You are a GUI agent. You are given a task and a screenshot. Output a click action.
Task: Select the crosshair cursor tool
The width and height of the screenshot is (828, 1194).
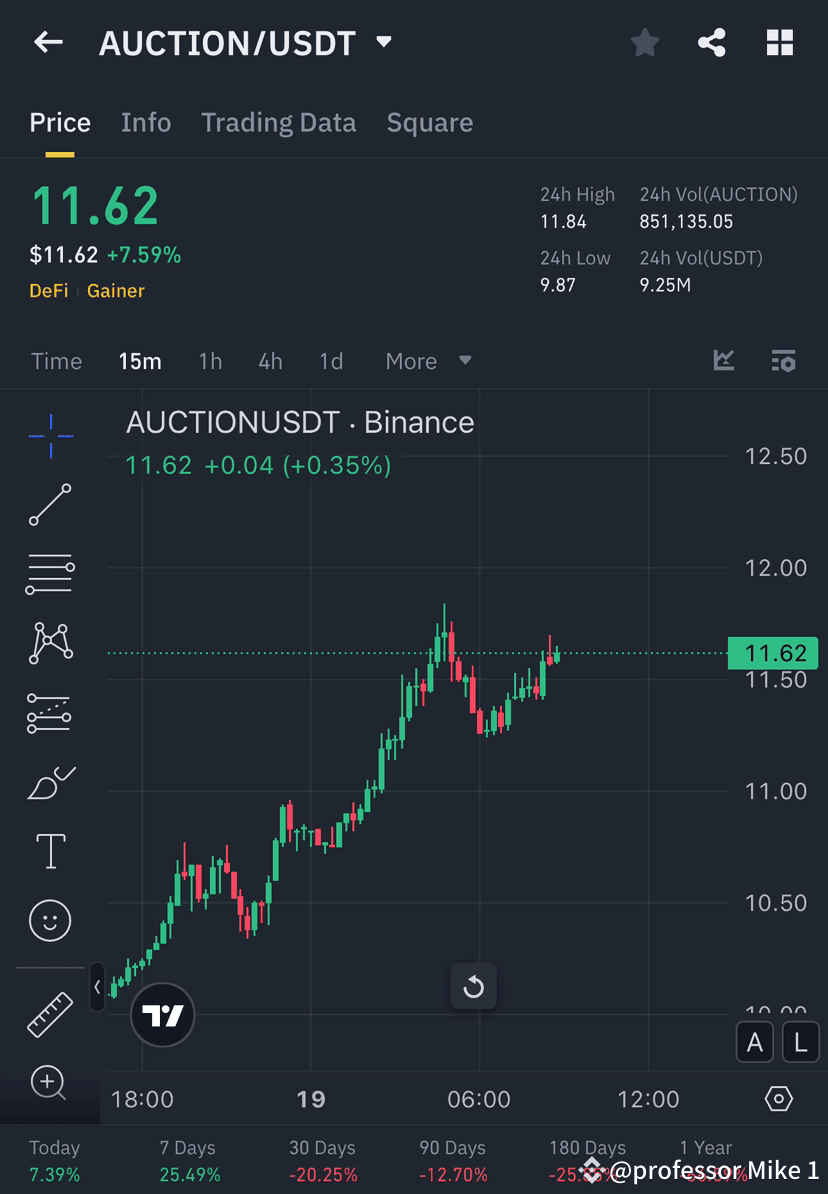pyautogui.click(x=50, y=435)
